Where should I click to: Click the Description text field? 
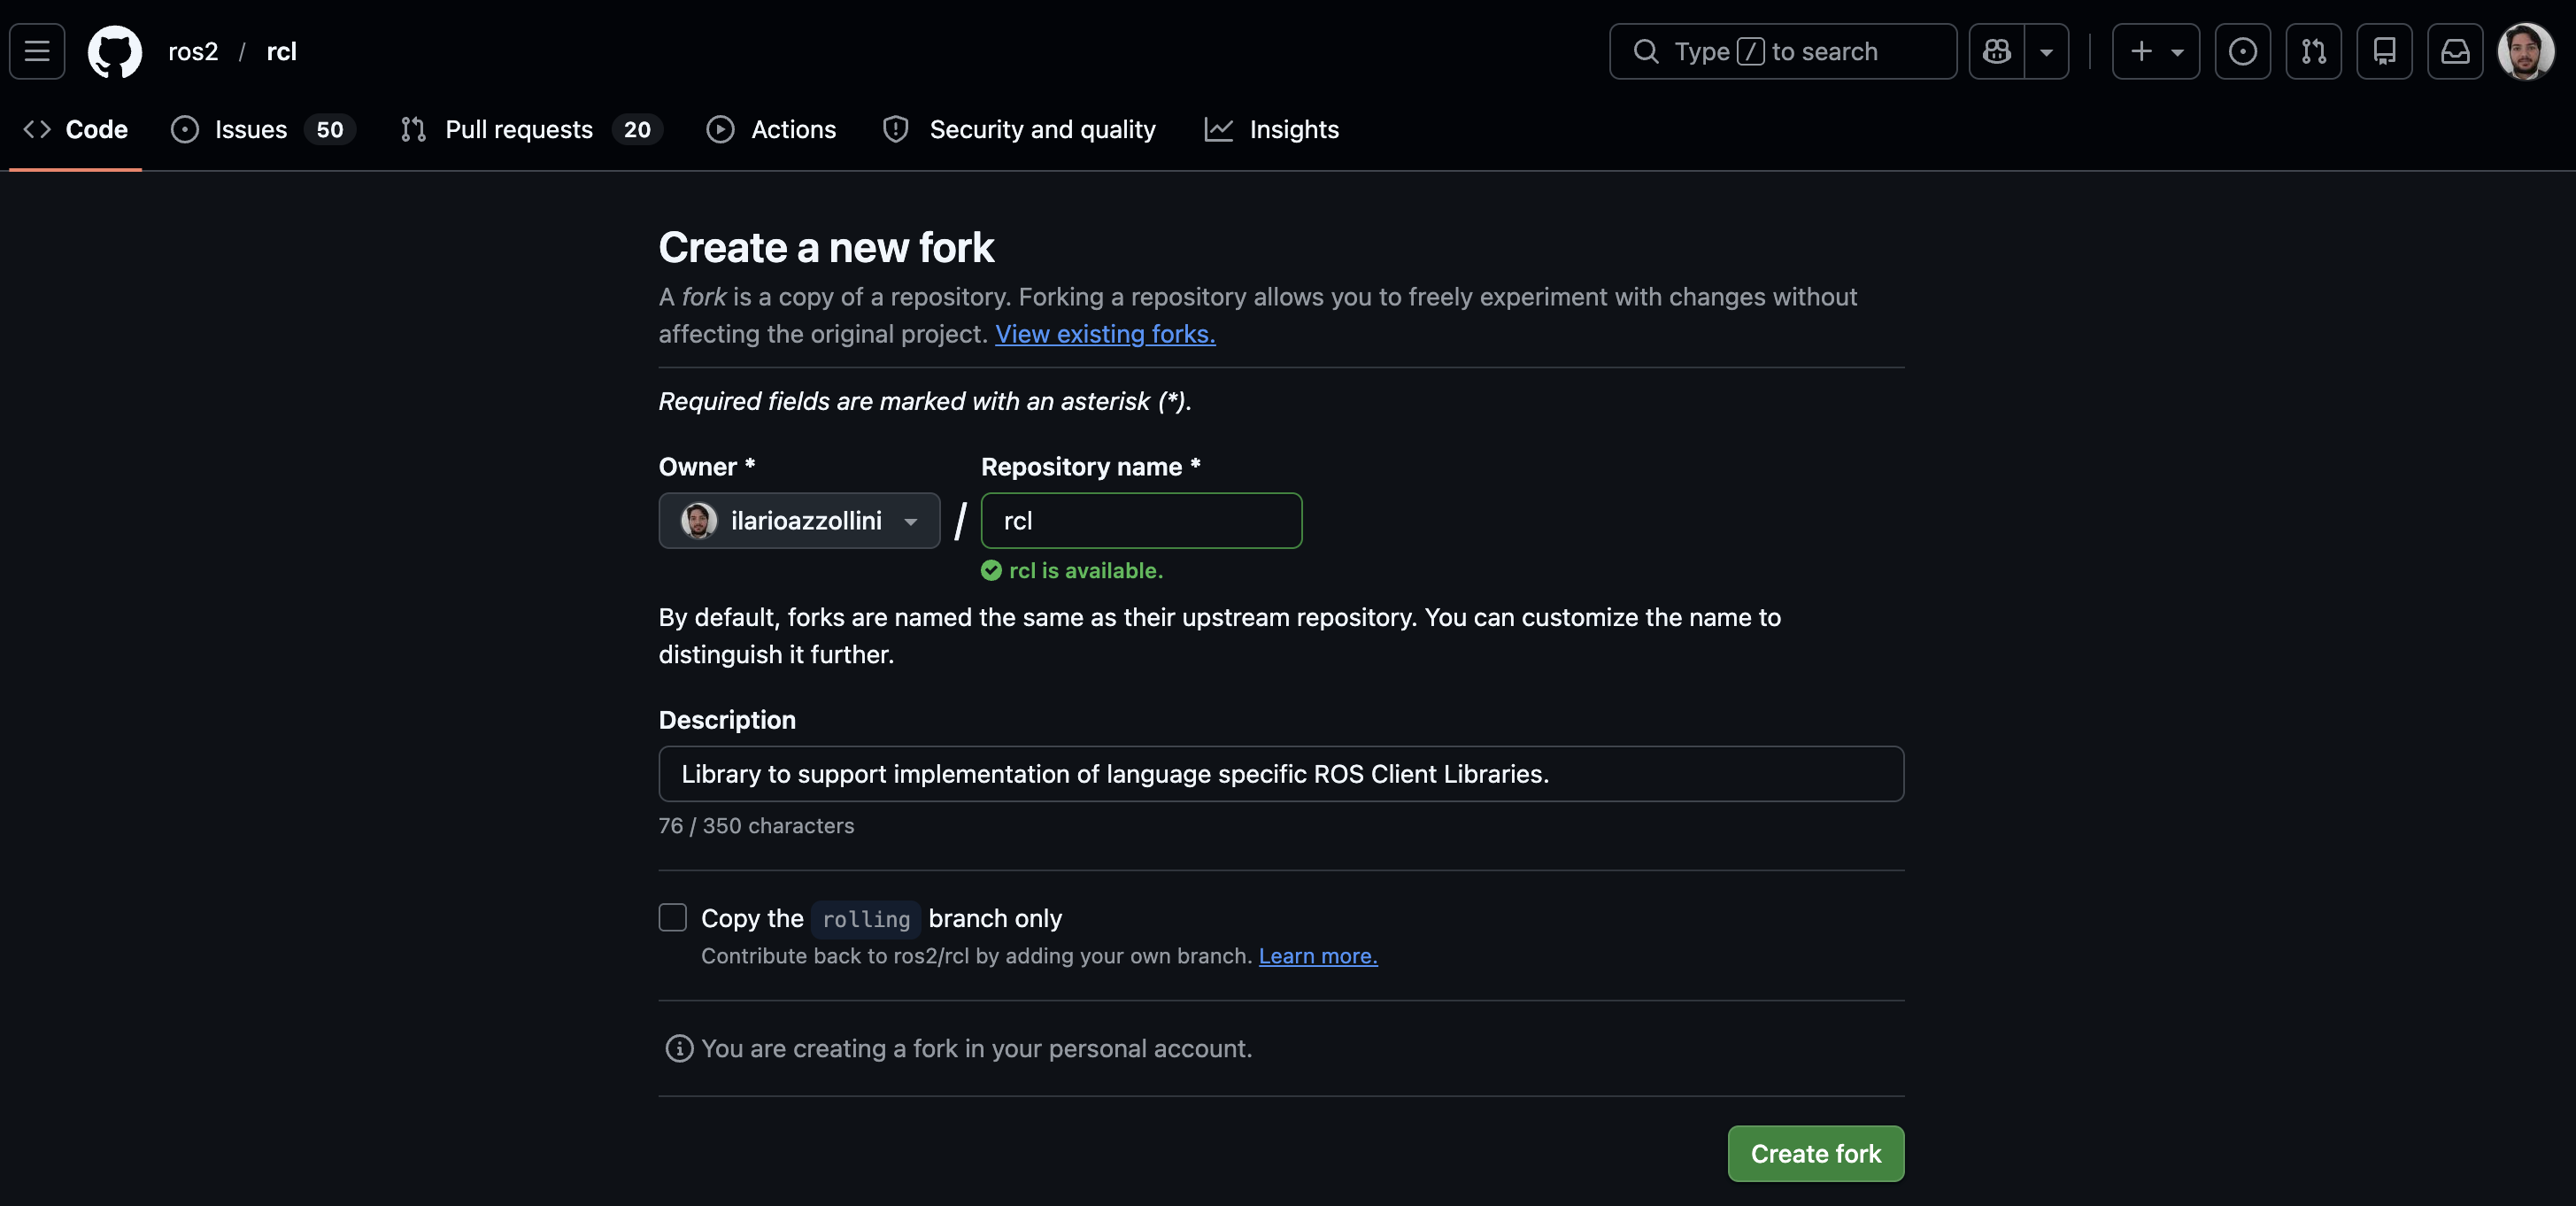pos(1281,773)
